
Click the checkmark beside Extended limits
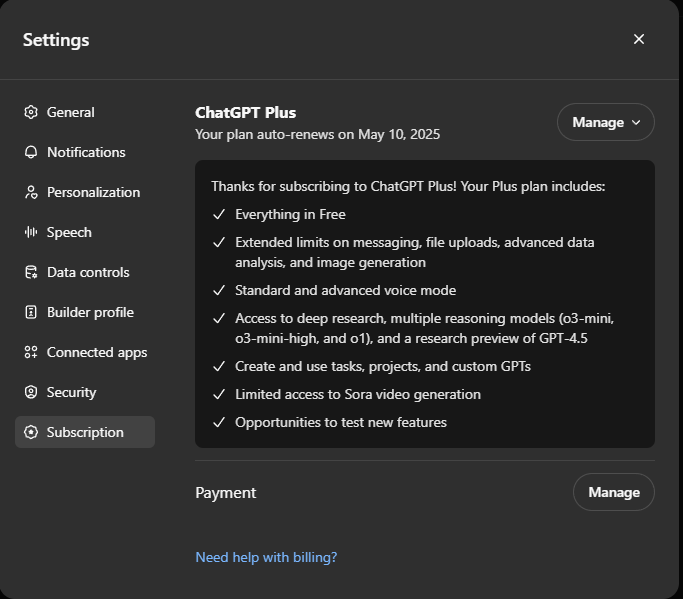coord(219,242)
